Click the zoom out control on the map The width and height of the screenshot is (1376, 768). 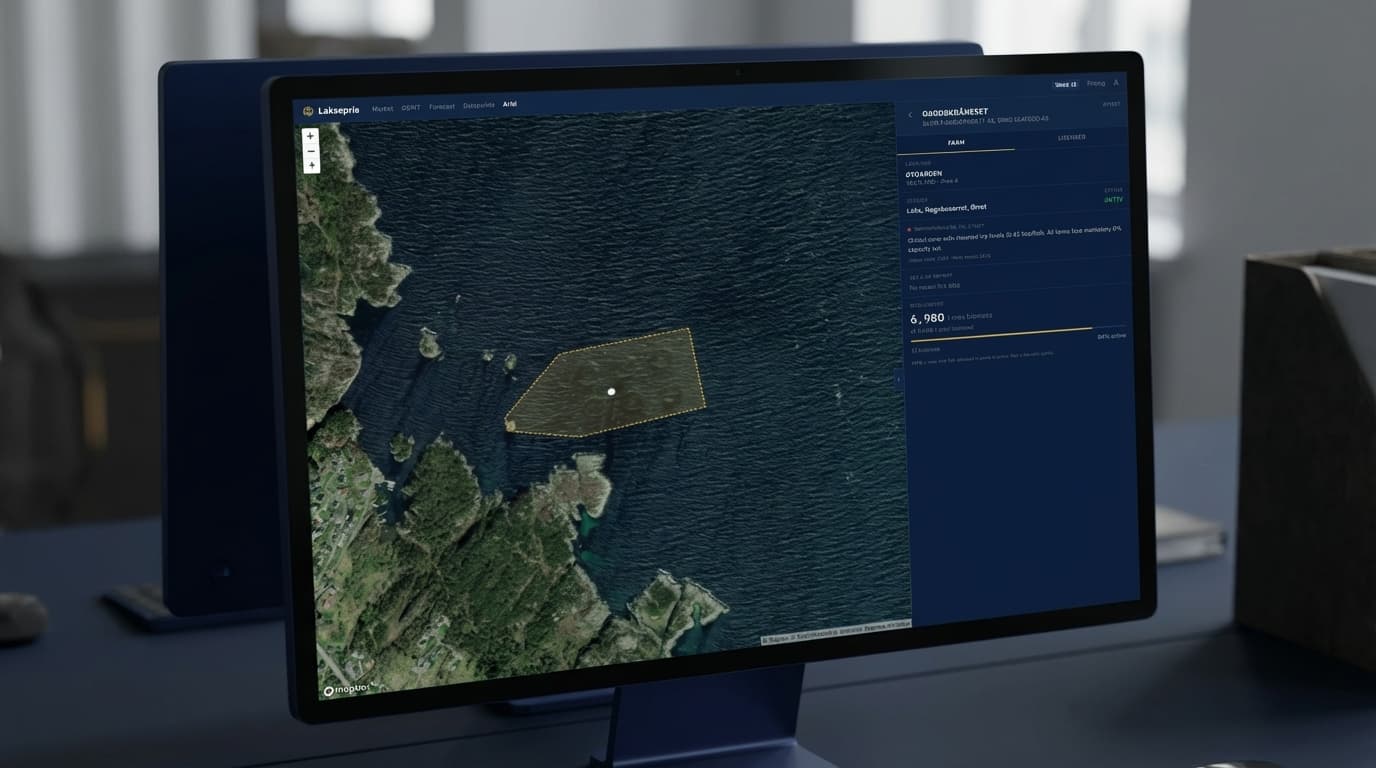pos(310,150)
